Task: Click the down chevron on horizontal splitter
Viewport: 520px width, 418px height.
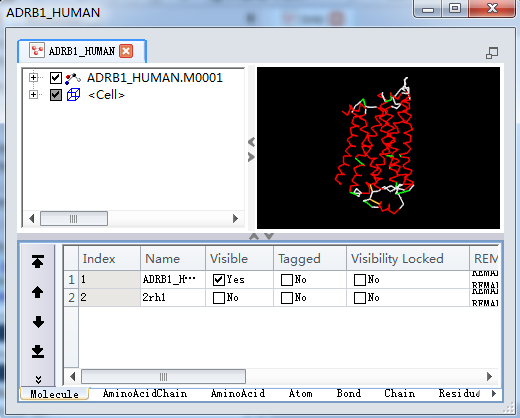Action: (269, 236)
